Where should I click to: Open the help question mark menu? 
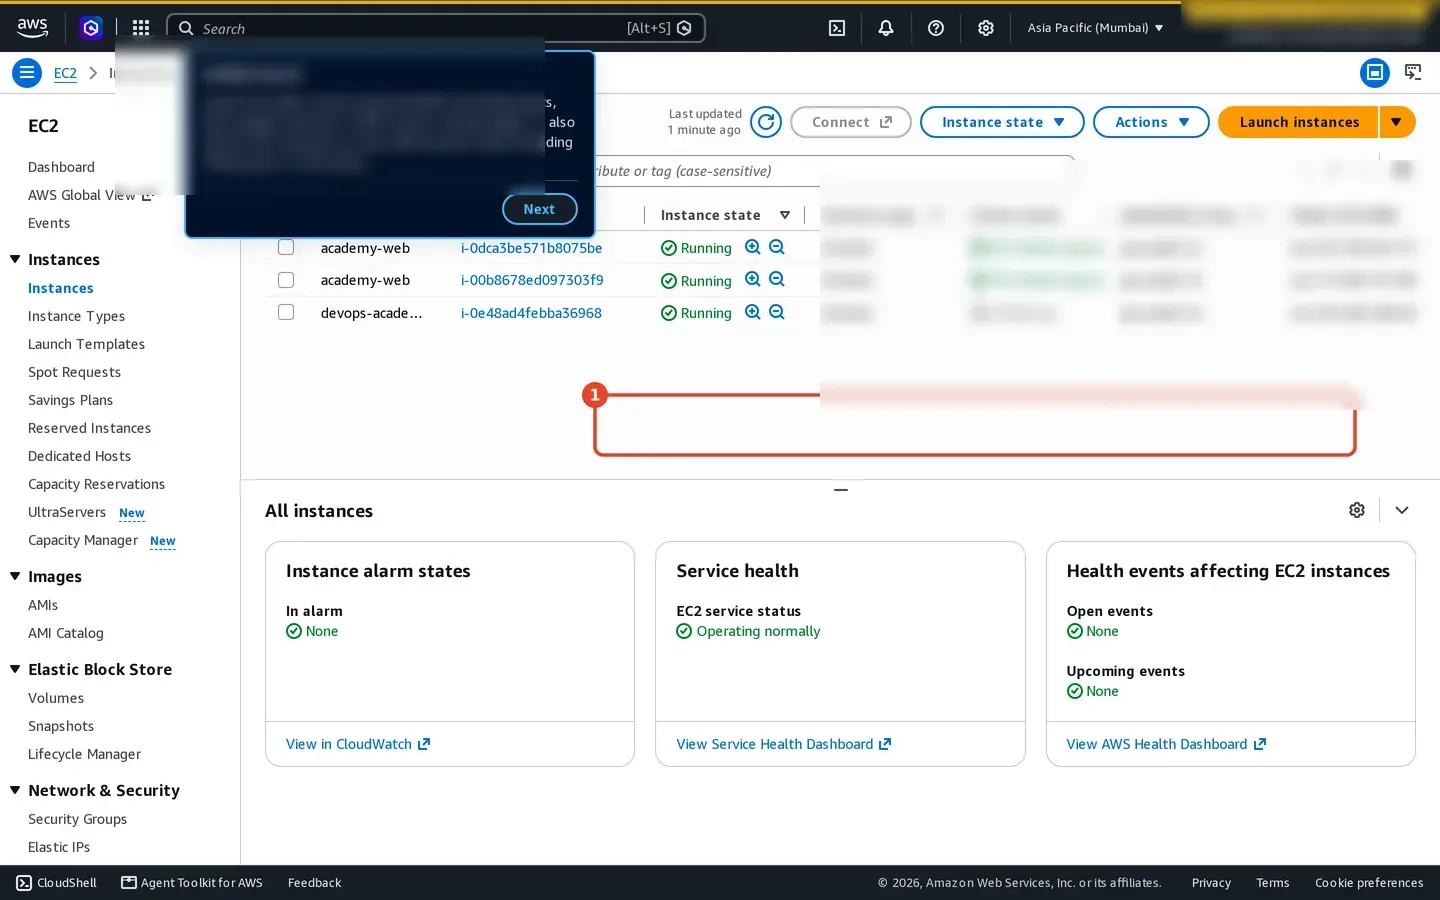pos(936,28)
